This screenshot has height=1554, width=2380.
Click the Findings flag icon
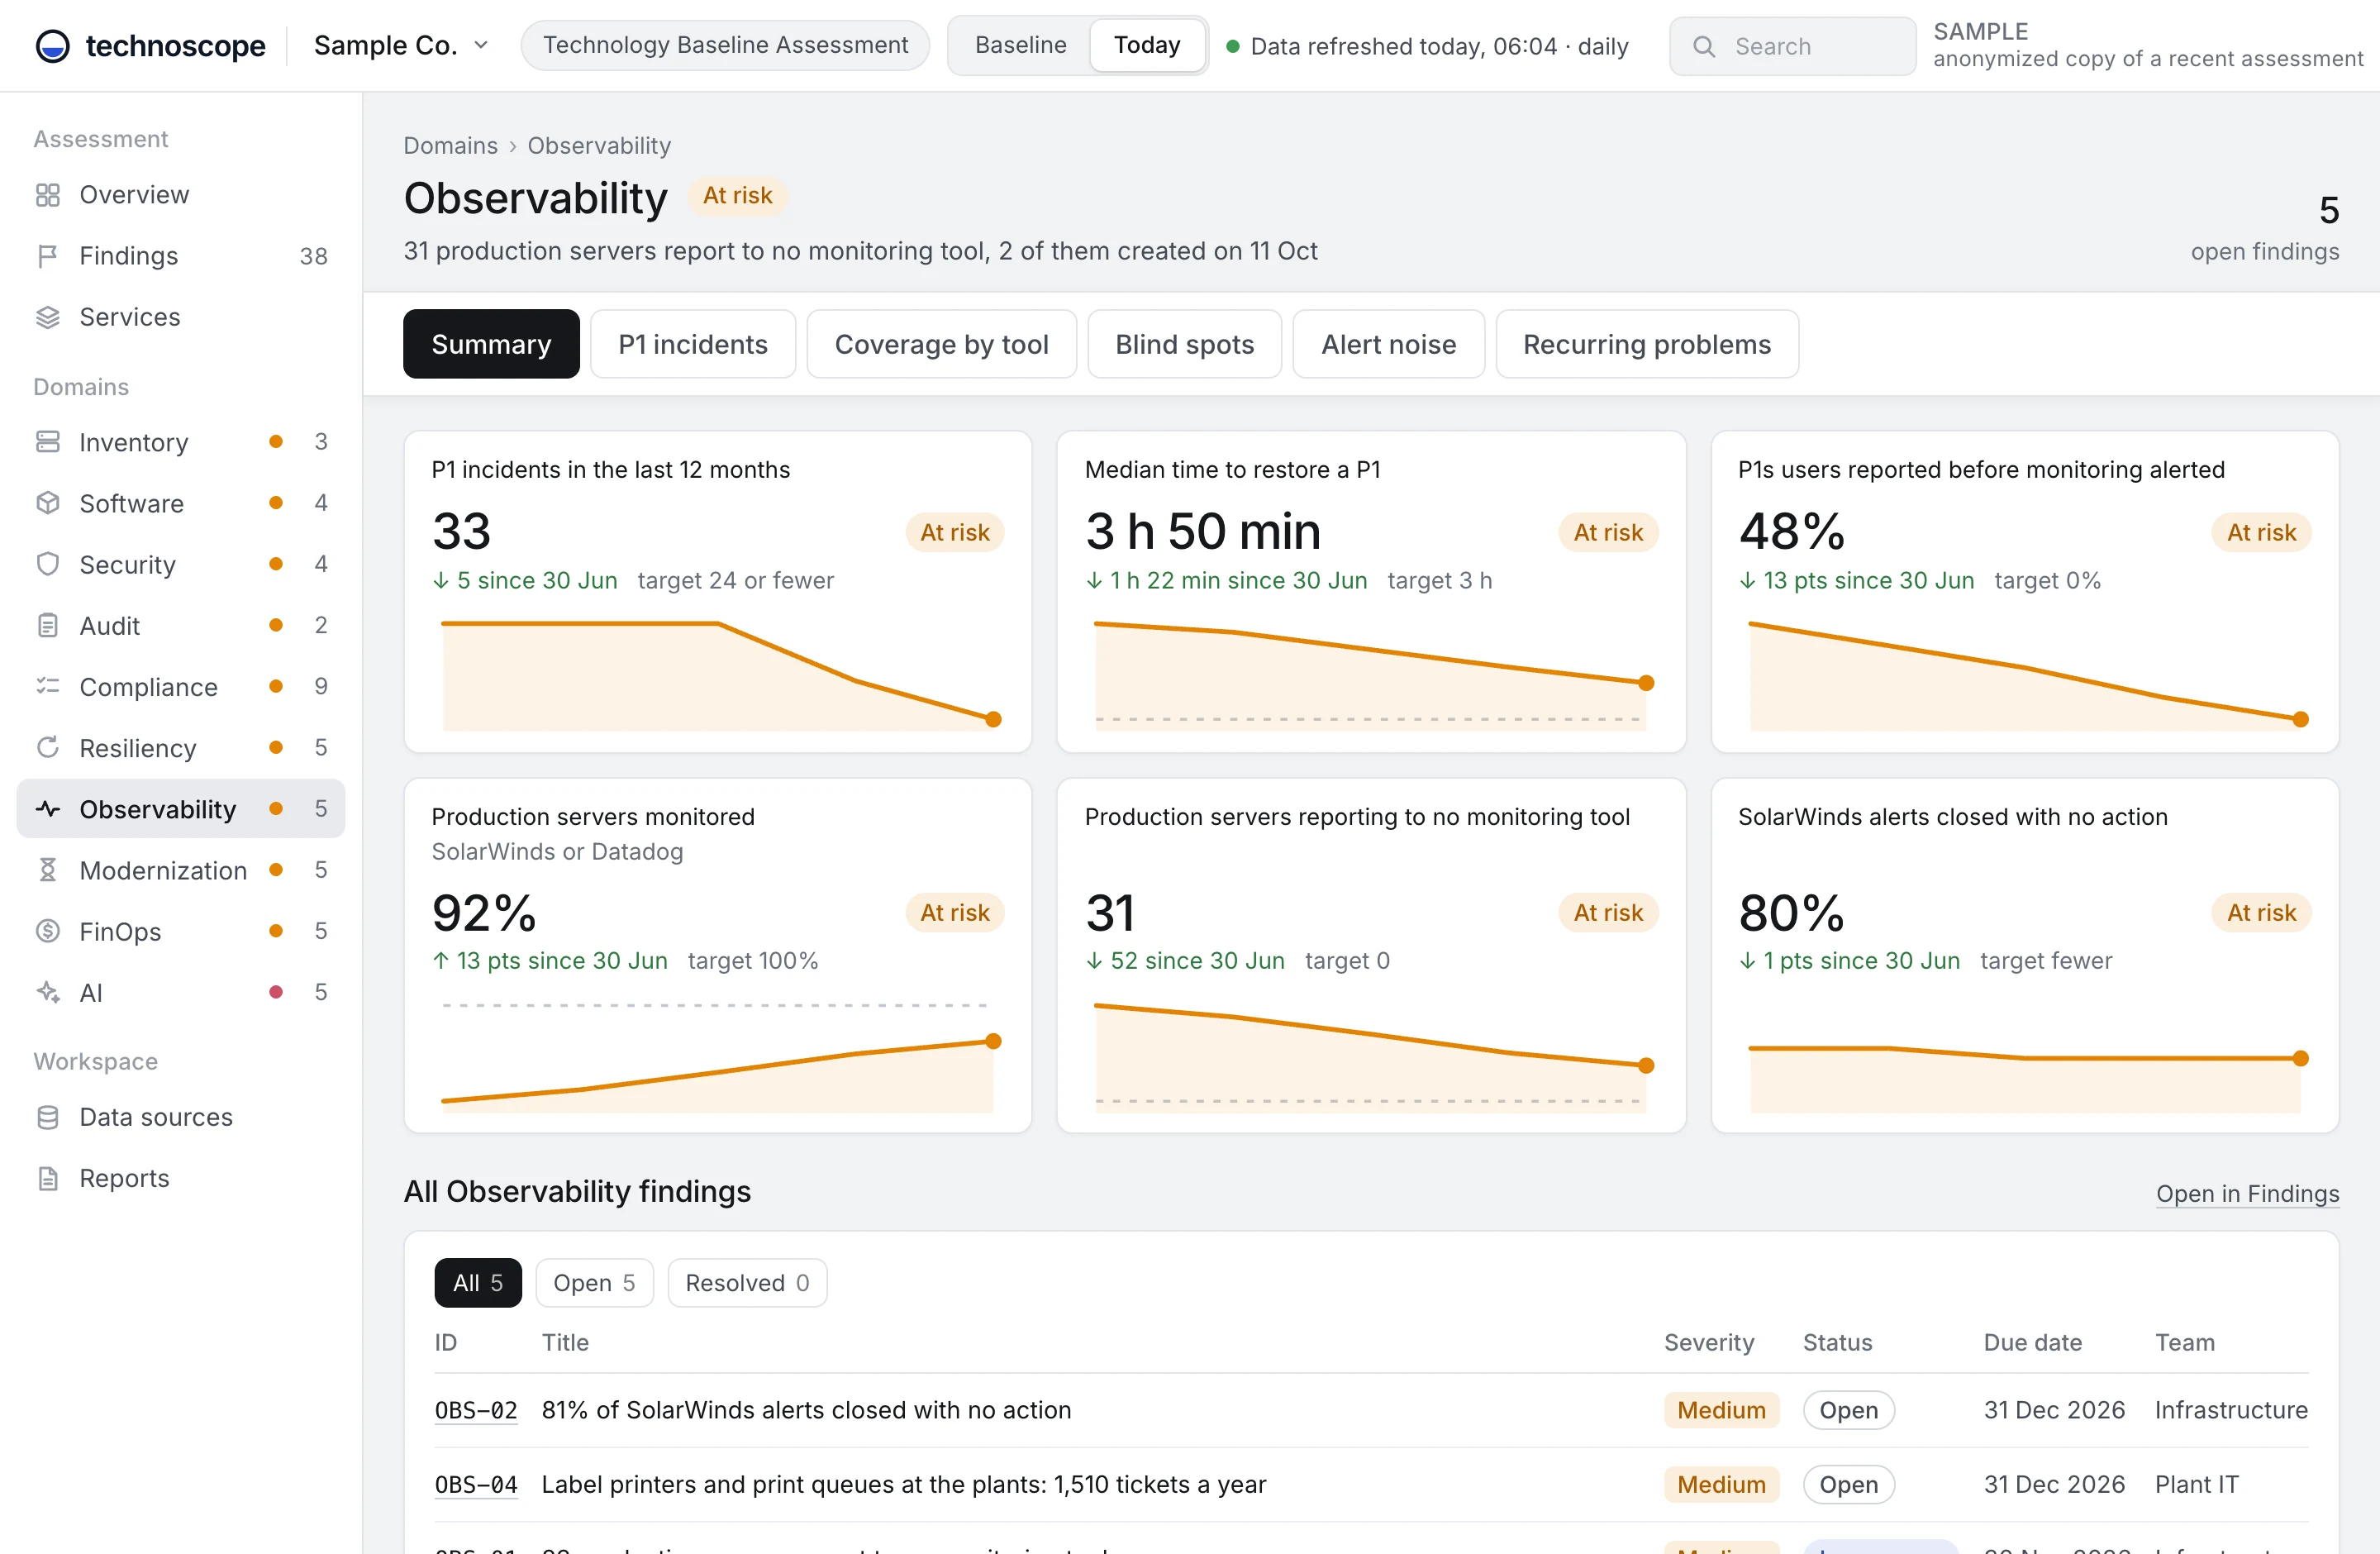[47, 256]
